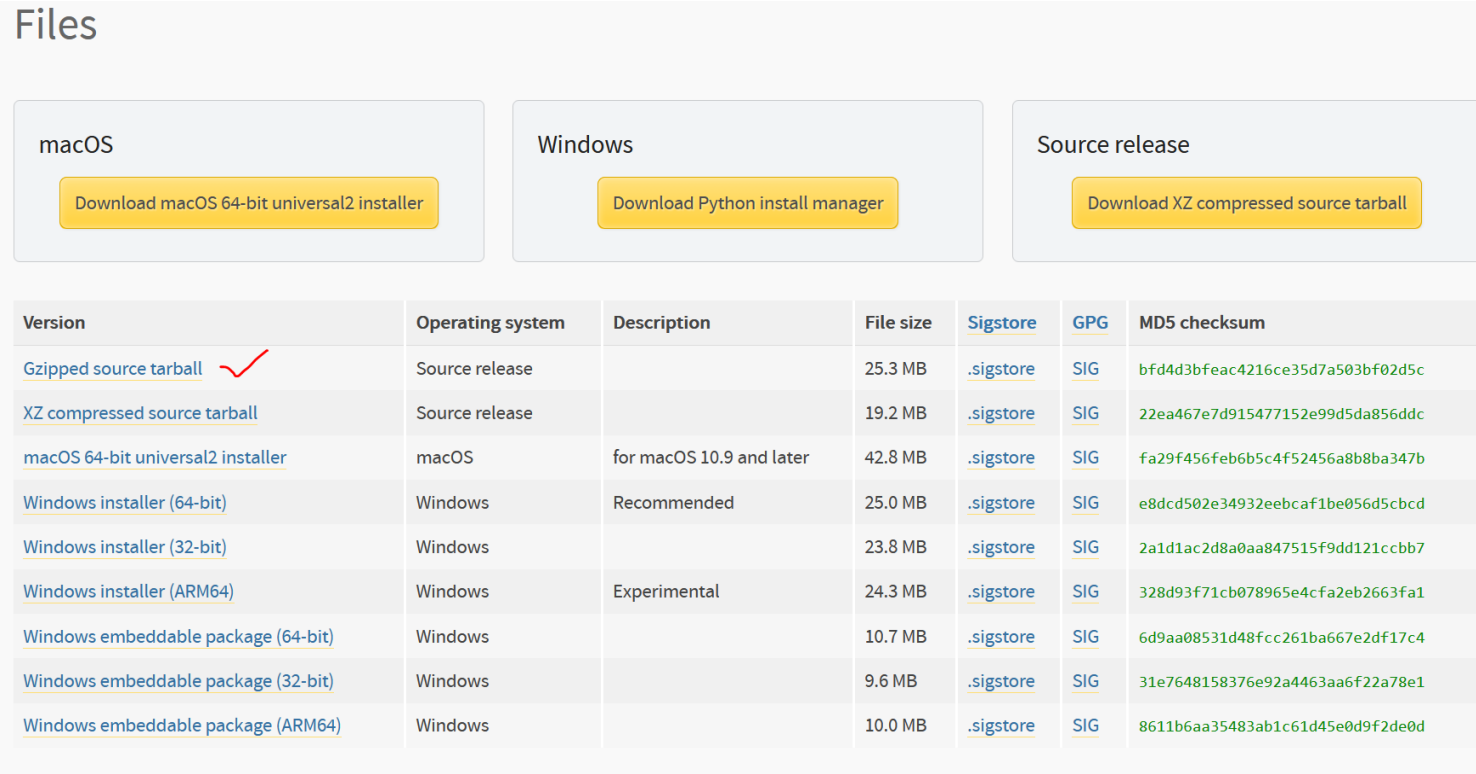Open .sigstore for Gzipped source tarball
The width and height of the screenshot is (1476, 774).
[1001, 369]
